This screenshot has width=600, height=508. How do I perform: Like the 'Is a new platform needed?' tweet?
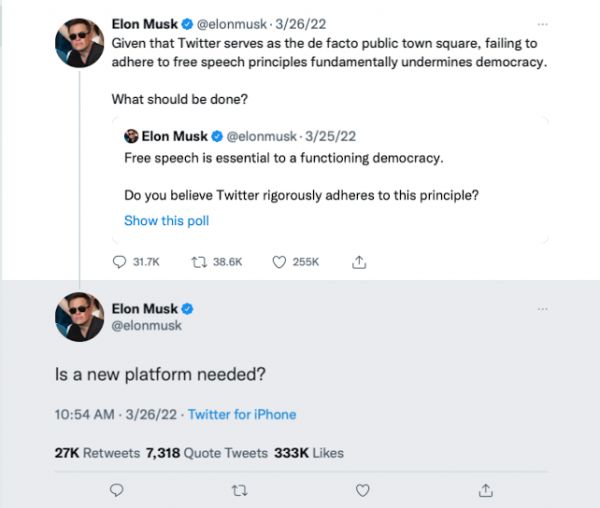pos(363,489)
